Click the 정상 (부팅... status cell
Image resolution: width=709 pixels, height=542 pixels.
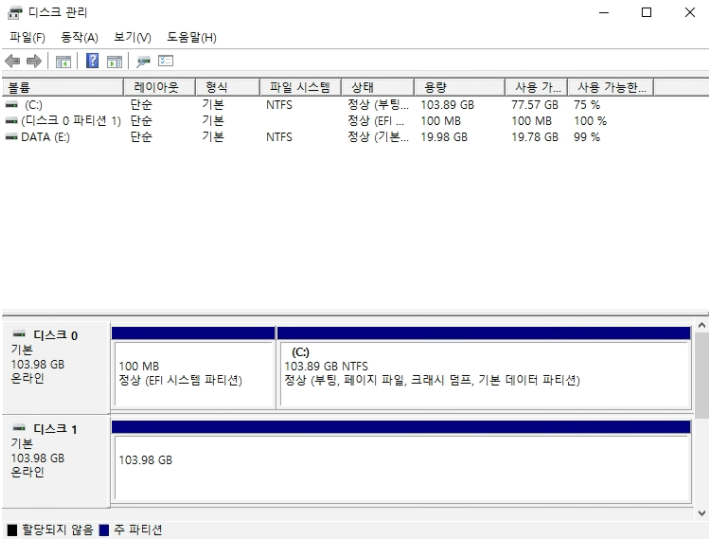click(x=378, y=105)
